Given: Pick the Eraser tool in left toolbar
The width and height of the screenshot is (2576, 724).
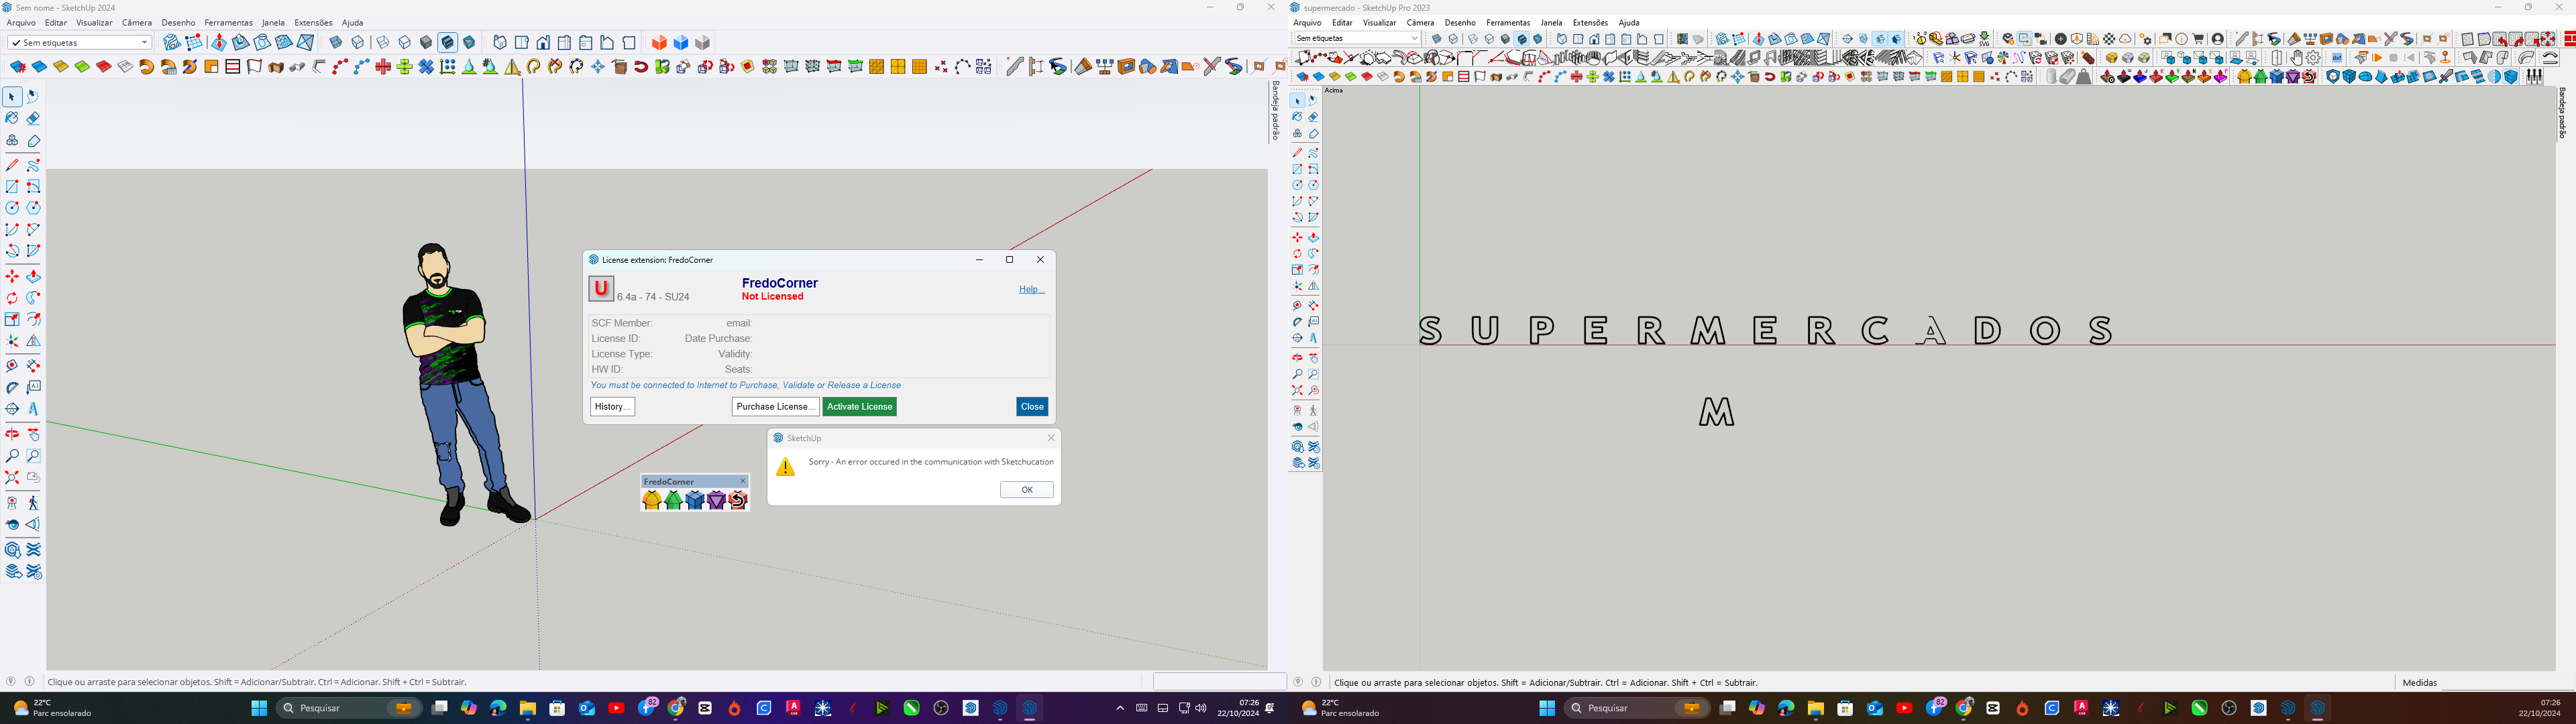Looking at the screenshot, I should [x=33, y=118].
